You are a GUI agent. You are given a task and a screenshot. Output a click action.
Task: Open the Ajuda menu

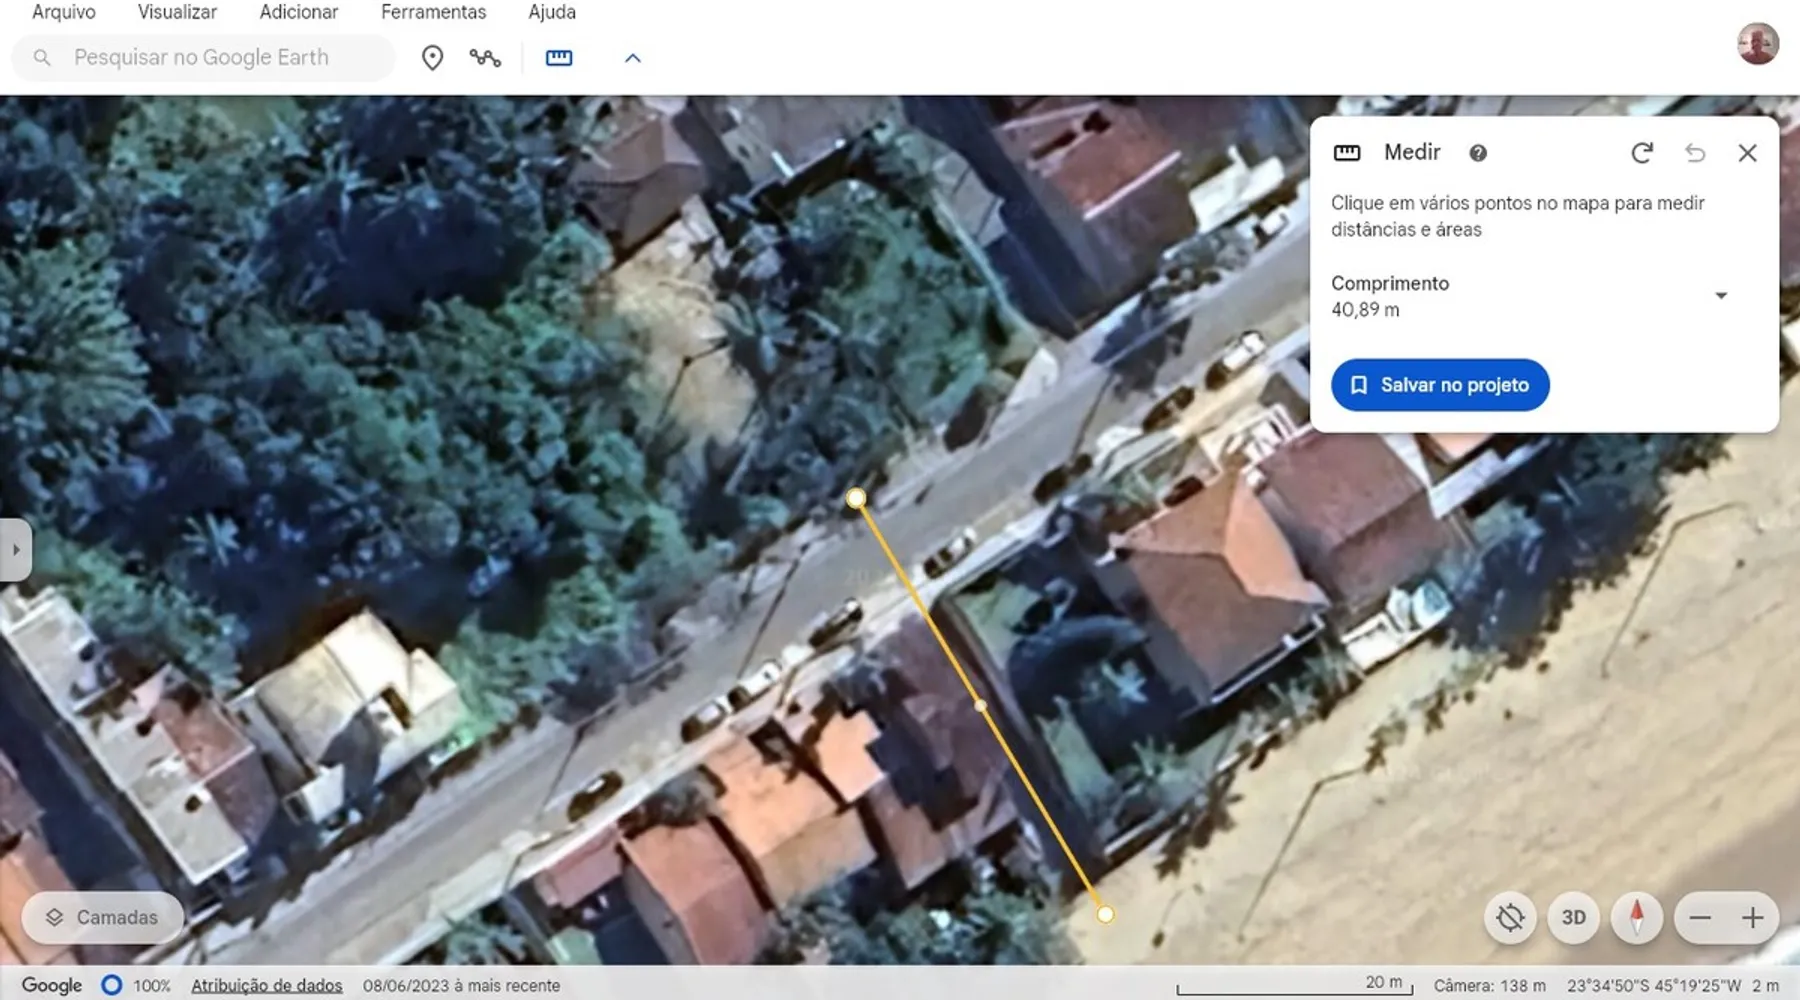pos(552,12)
